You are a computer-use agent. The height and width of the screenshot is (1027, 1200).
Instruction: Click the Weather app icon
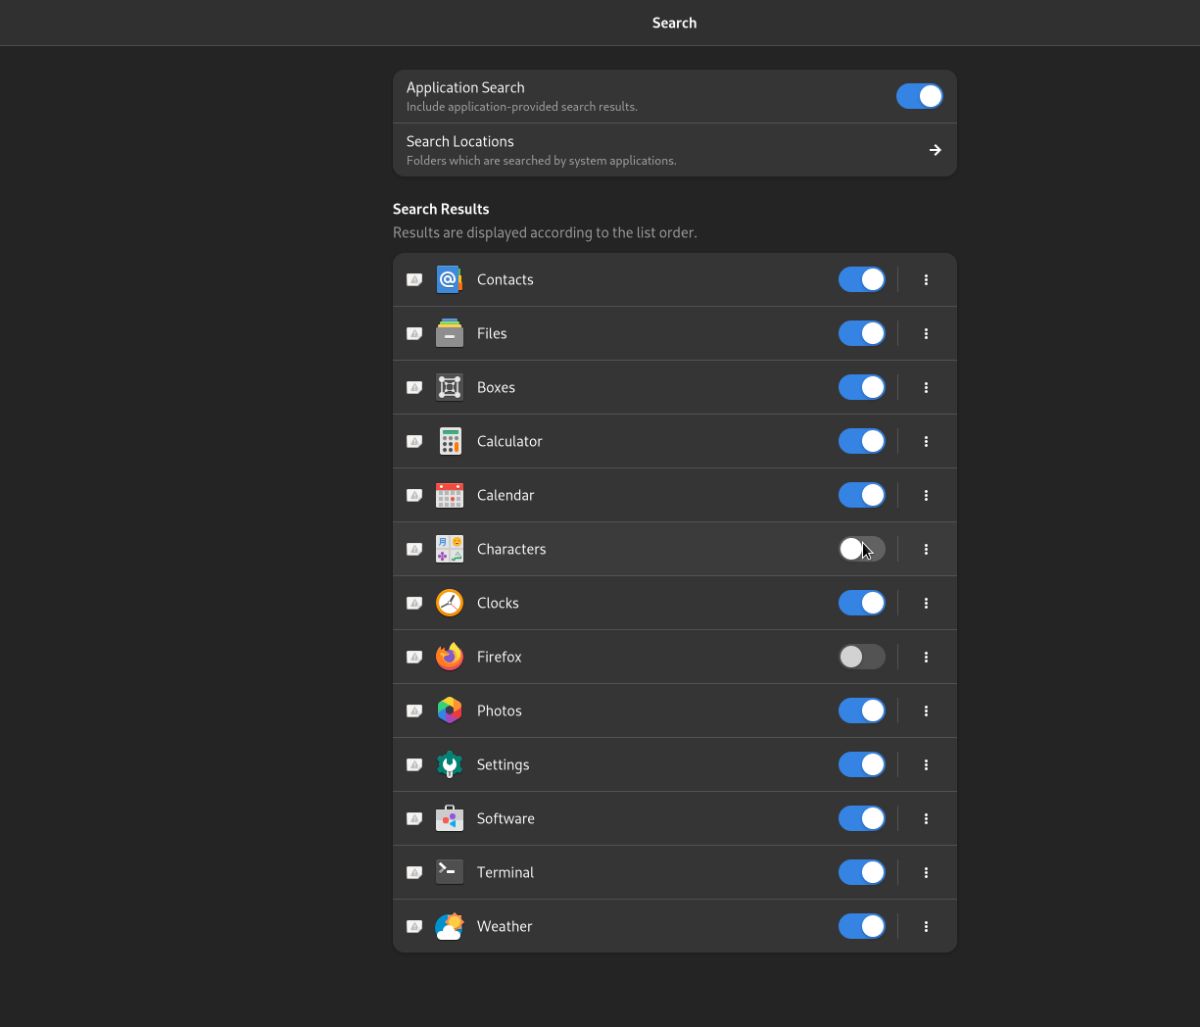coord(449,926)
